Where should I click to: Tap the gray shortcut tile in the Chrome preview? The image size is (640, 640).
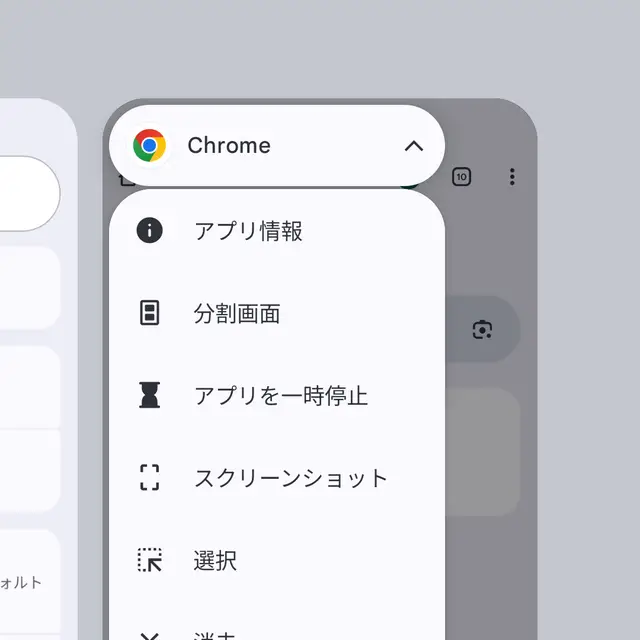[x=483, y=452]
